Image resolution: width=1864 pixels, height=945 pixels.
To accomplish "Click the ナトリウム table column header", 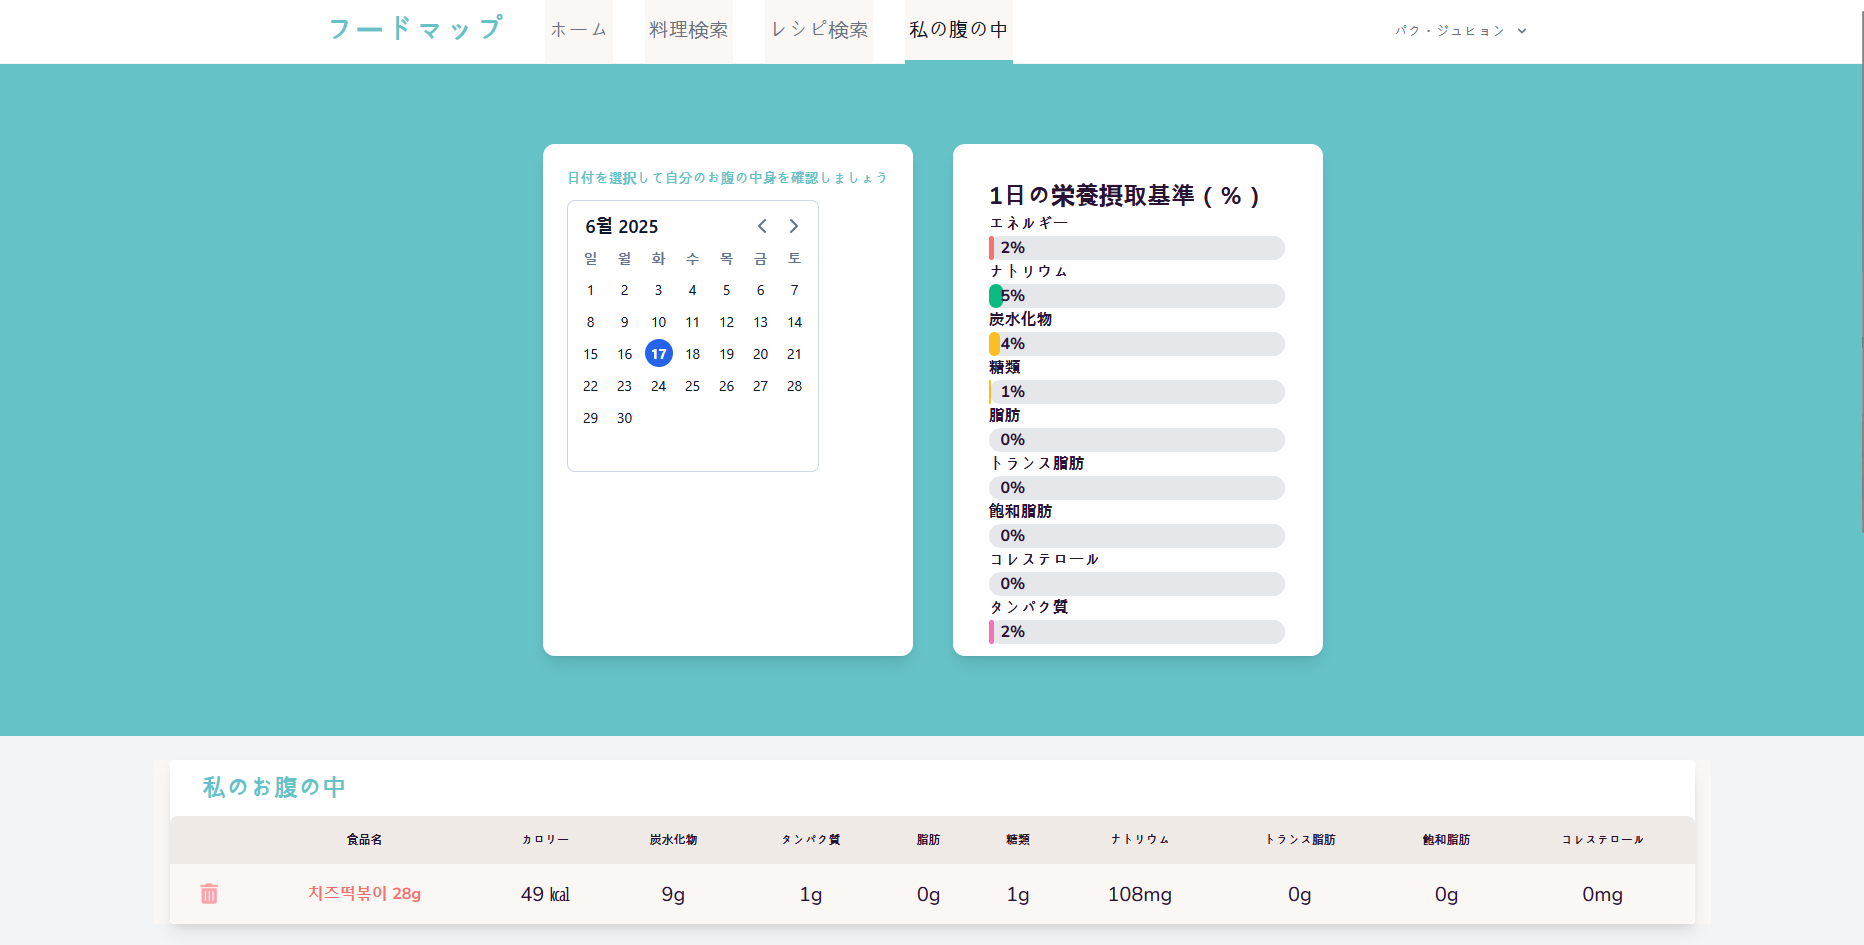I will pyautogui.click(x=1140, y=840).
